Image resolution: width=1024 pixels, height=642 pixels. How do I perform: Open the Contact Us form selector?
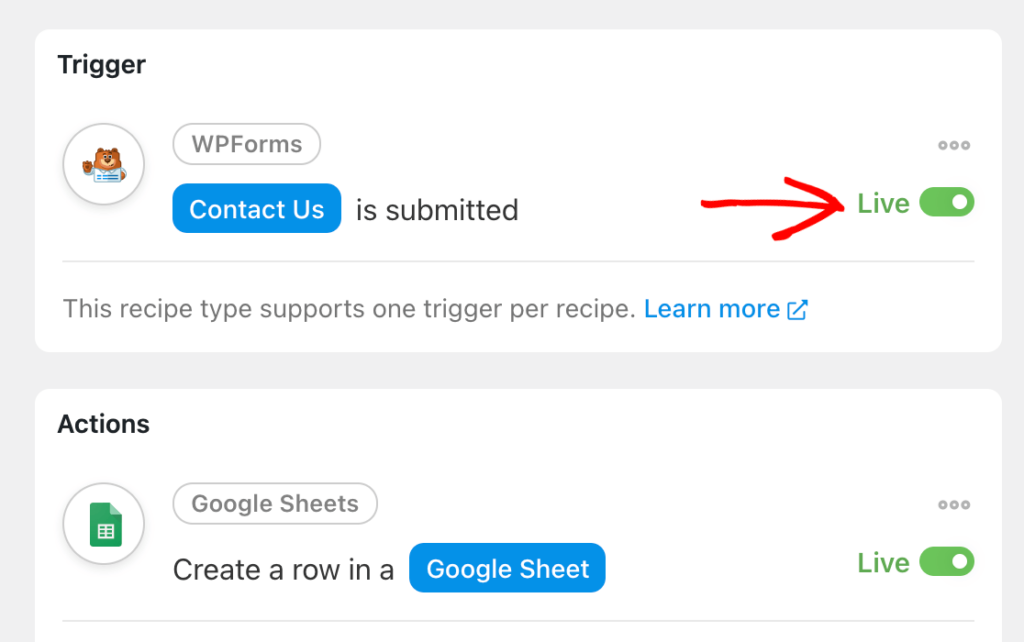256,208
